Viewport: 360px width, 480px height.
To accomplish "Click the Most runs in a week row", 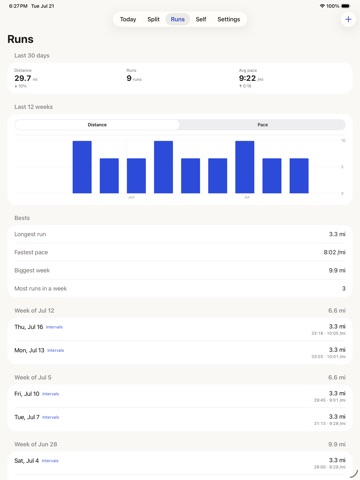I will tap(180, 288).
